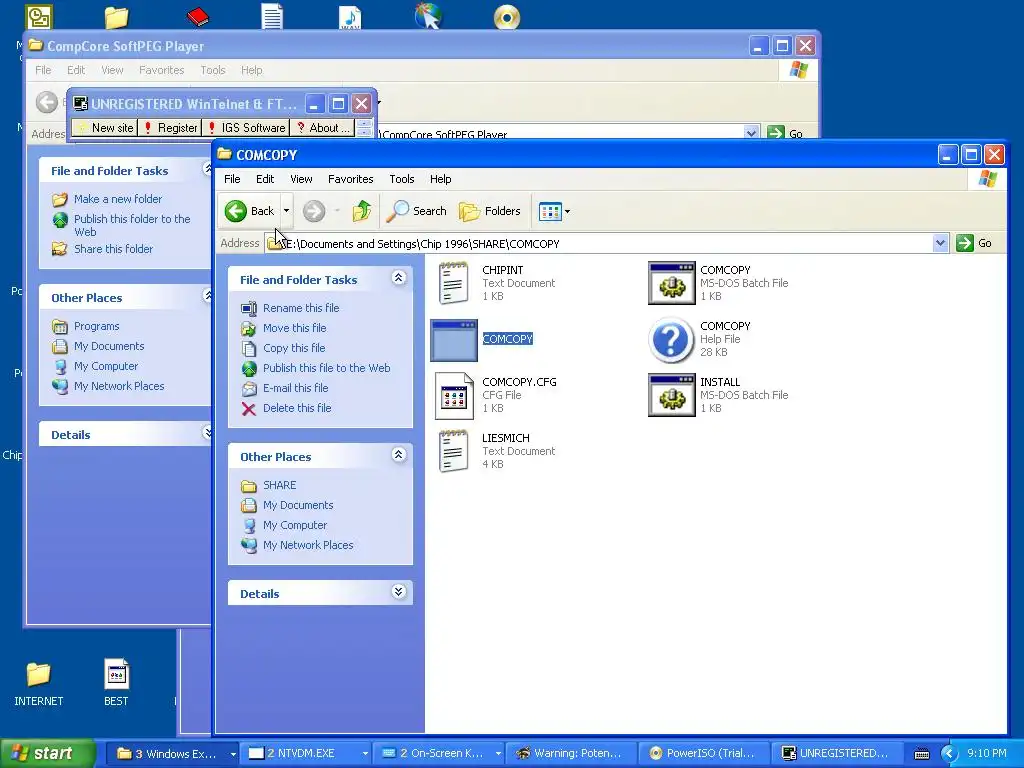Click the disc icon on desktop top row
1024x768 pixels.
[x=507, y=17]
